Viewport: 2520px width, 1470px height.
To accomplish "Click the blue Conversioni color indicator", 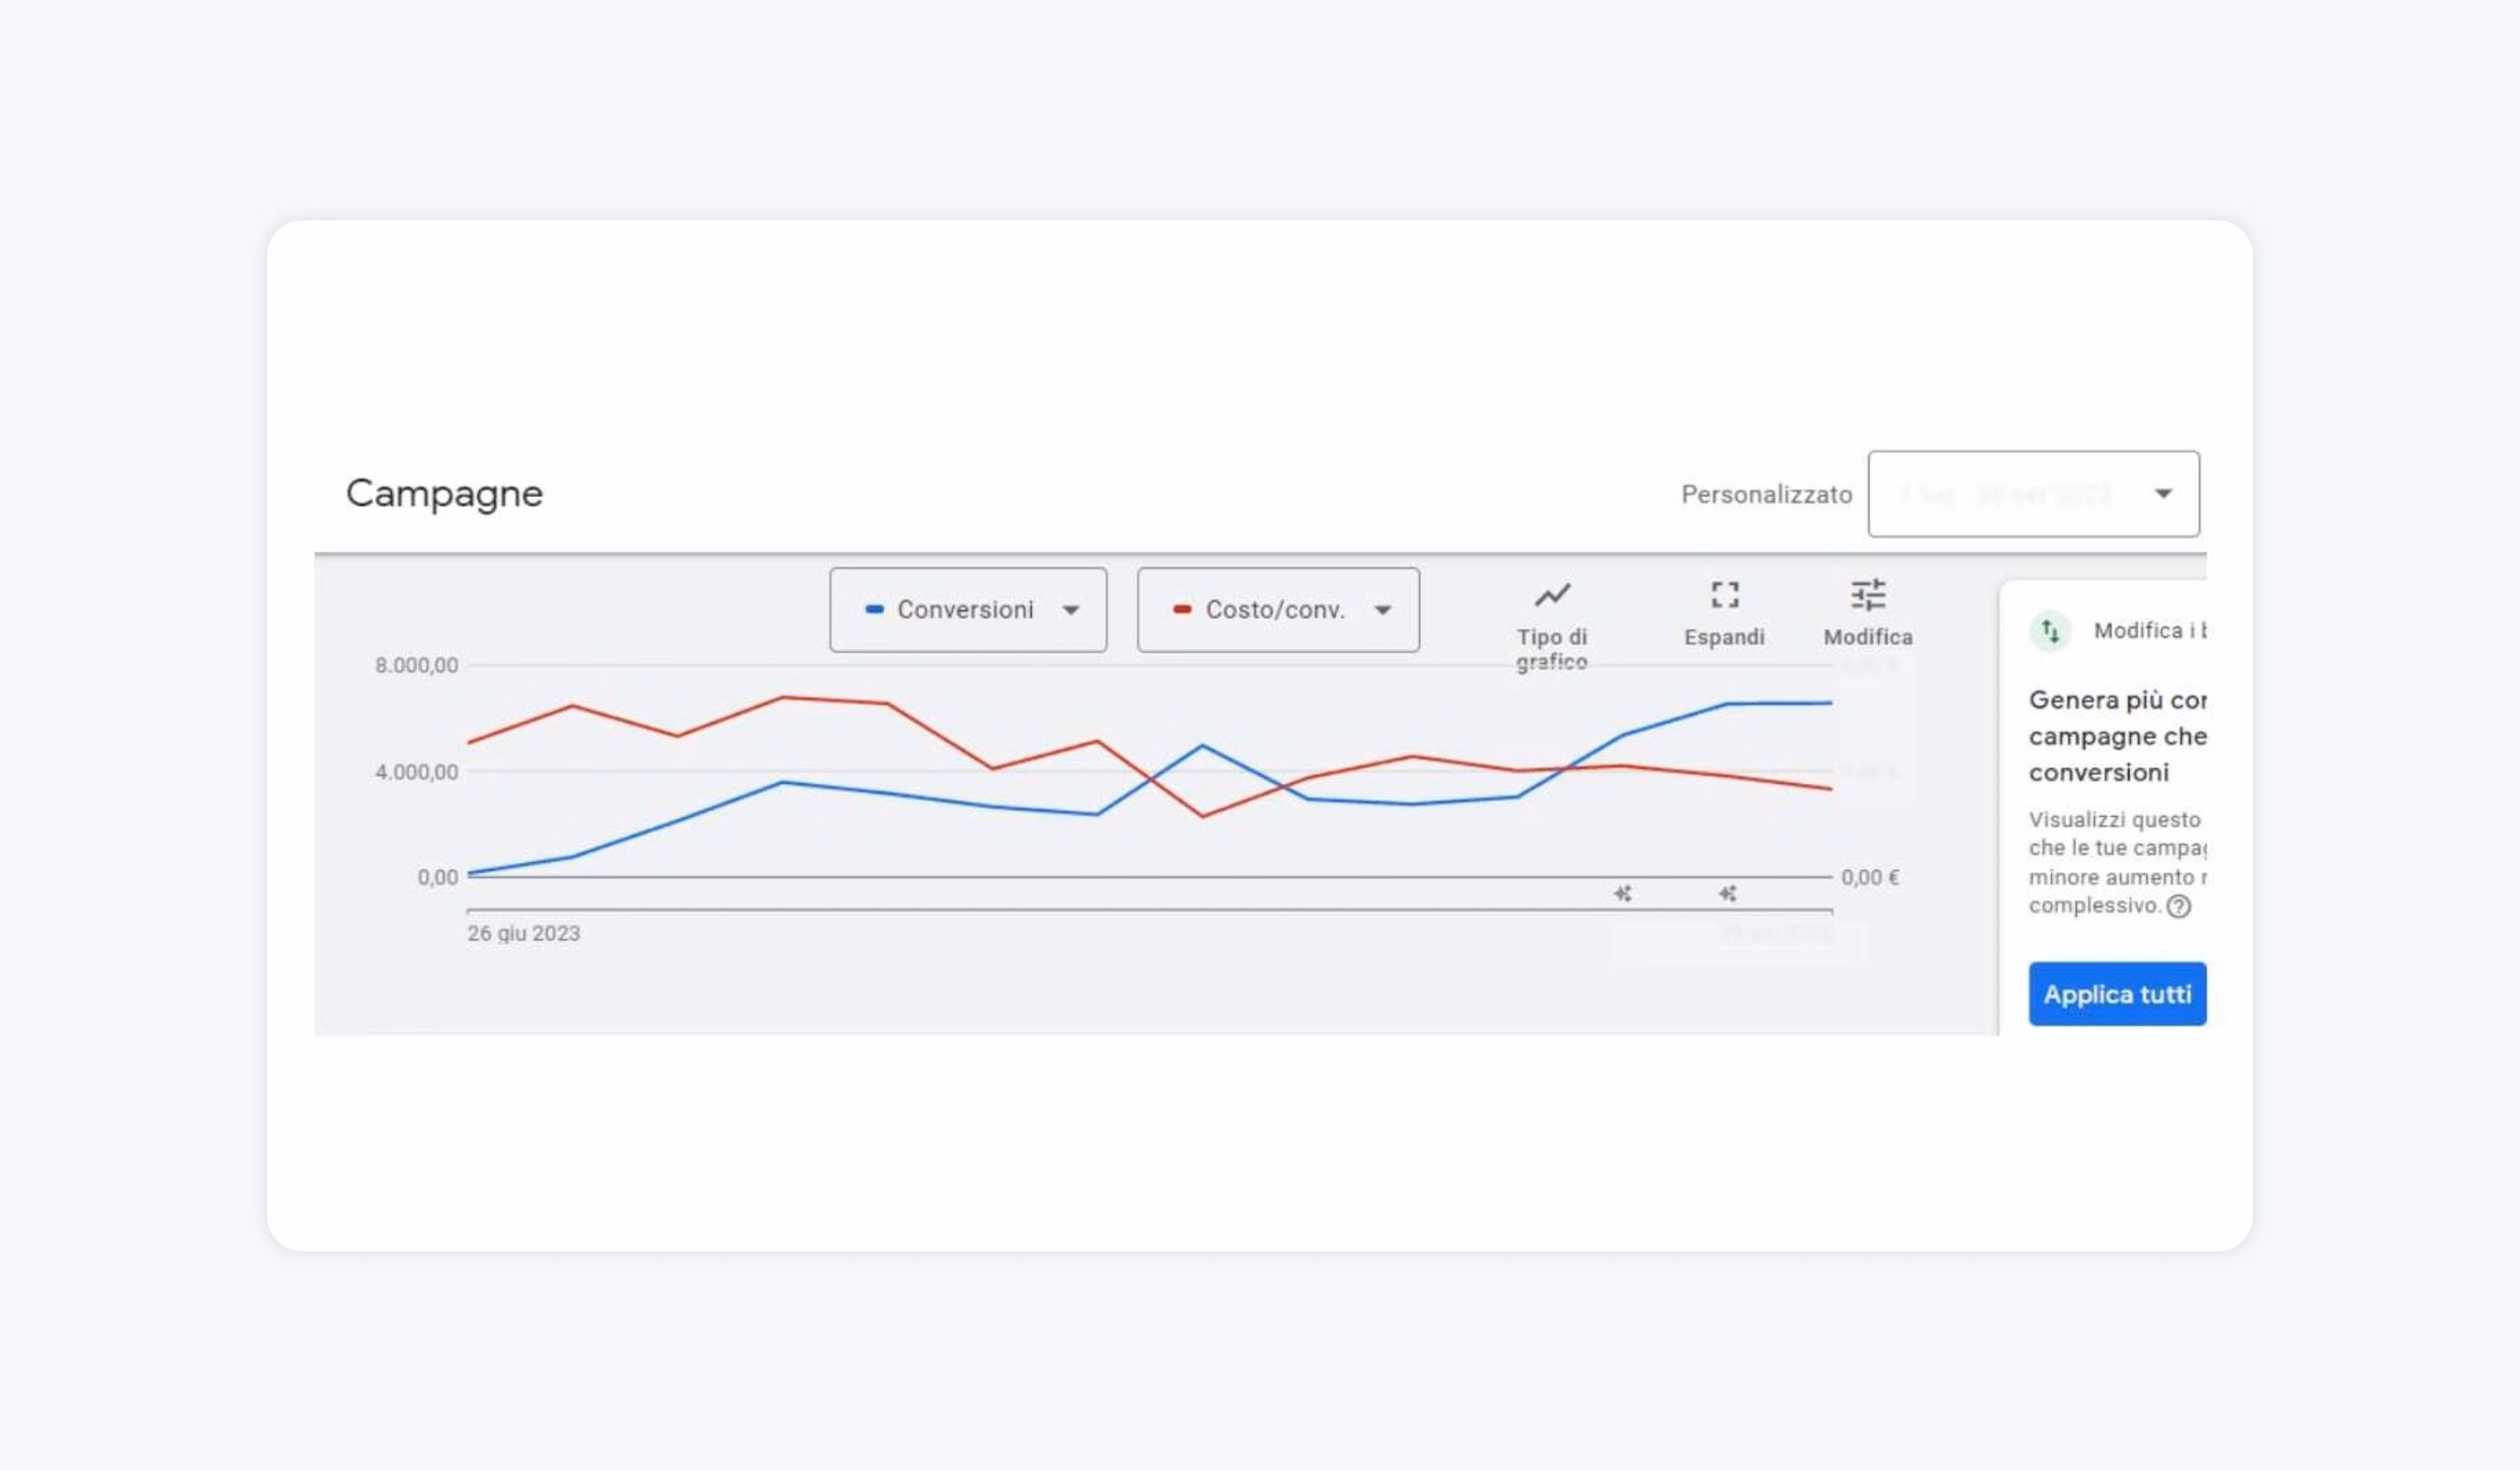I will point(874,609).
